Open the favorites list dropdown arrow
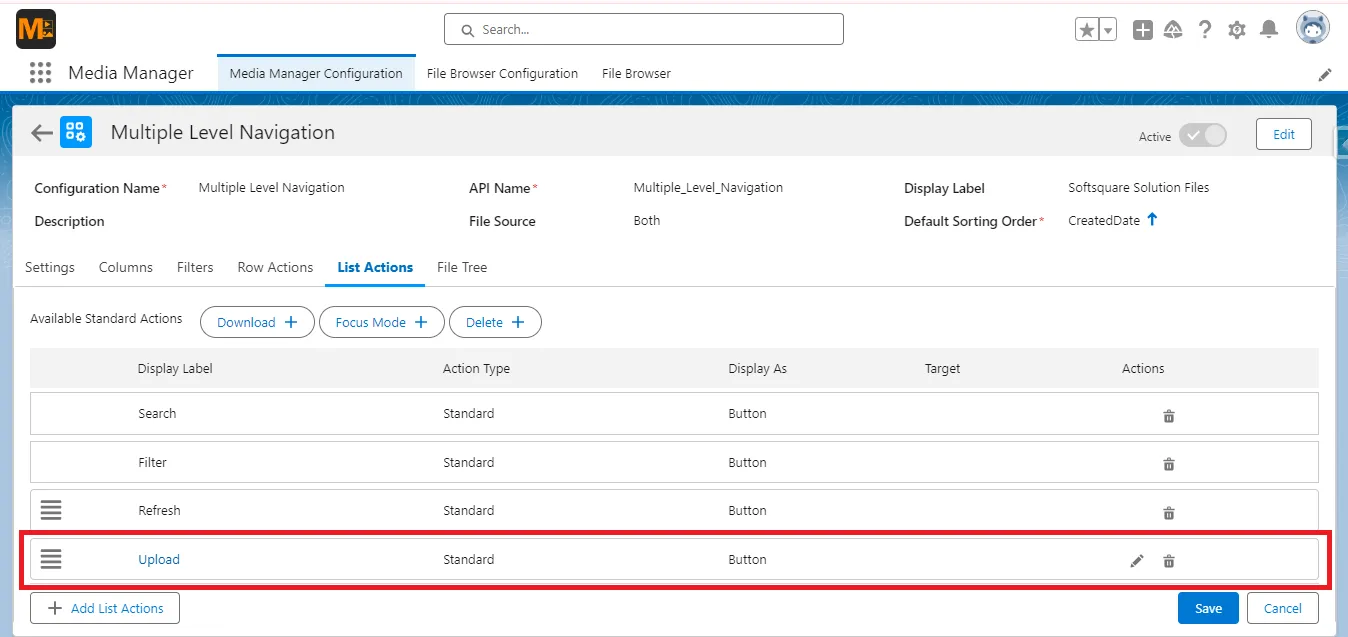 1106,29
